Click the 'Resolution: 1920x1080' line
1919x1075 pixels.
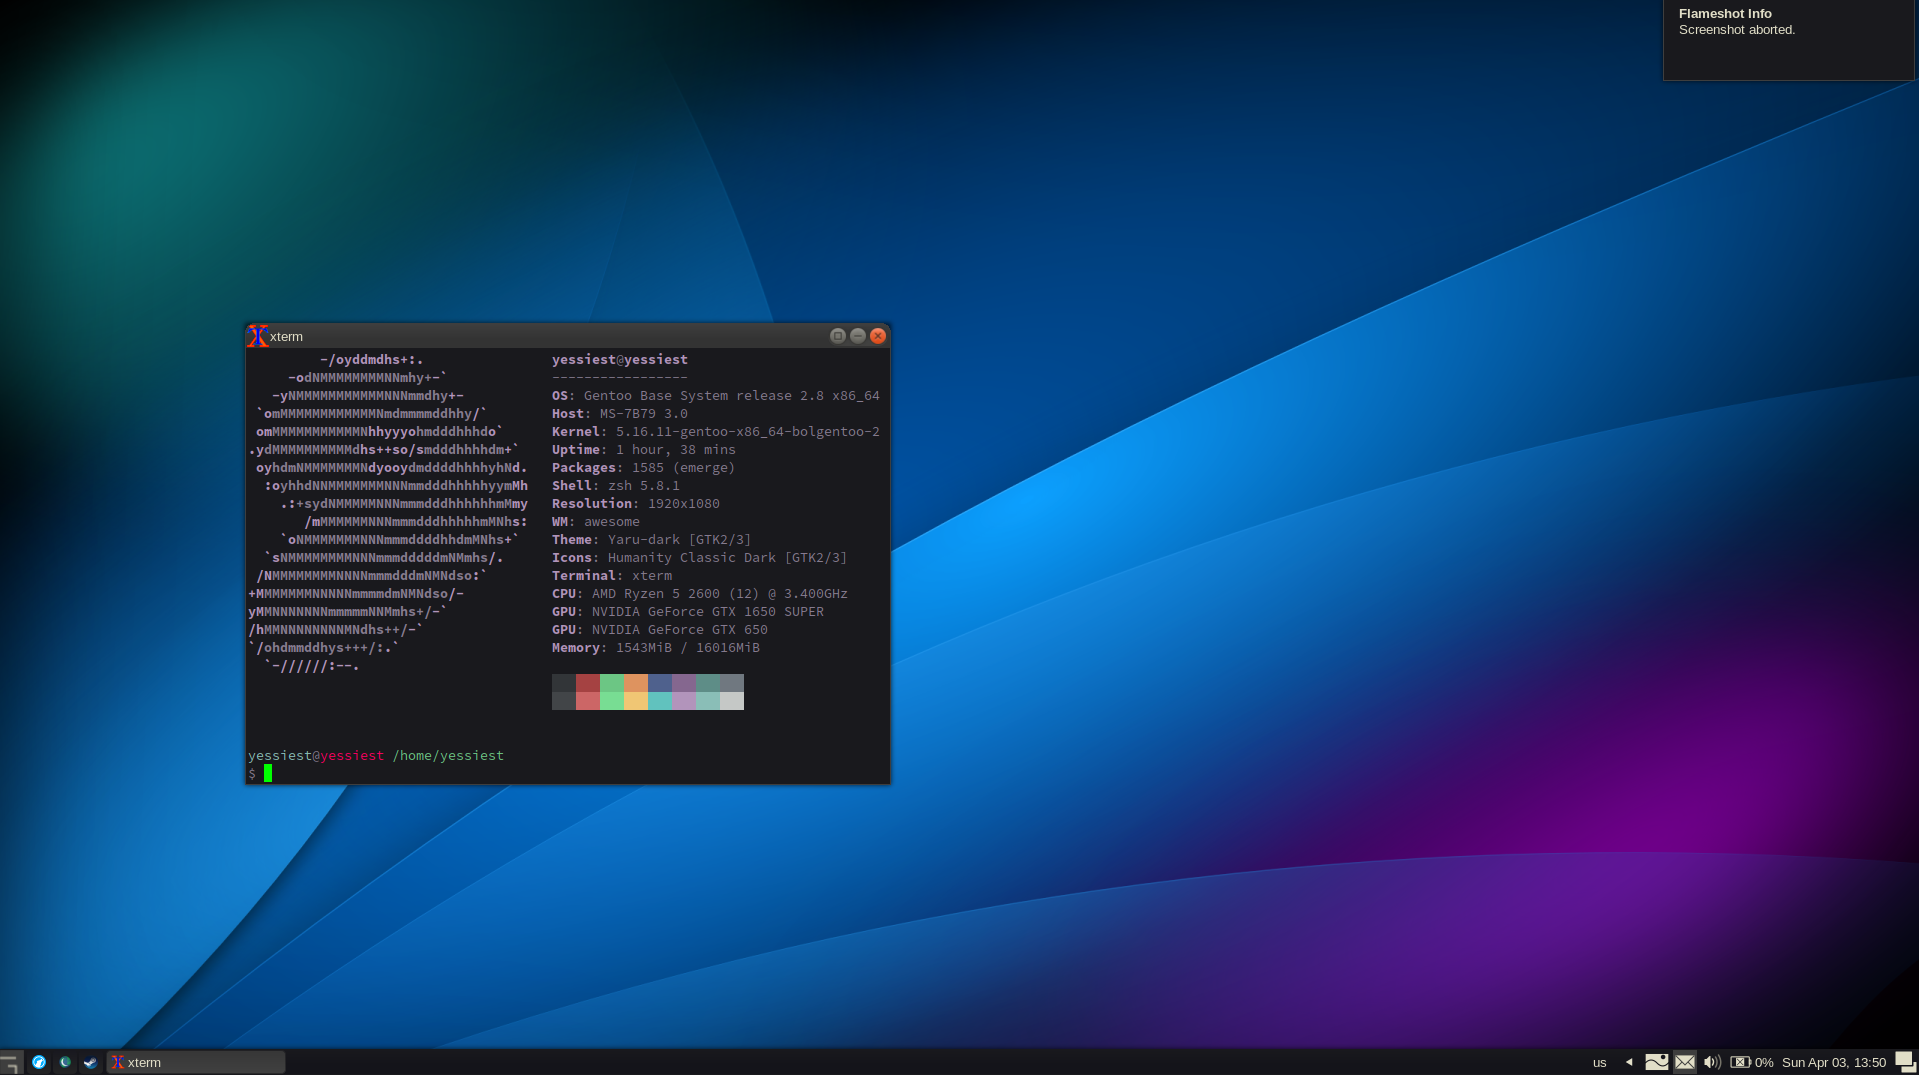tap(636, 504)
